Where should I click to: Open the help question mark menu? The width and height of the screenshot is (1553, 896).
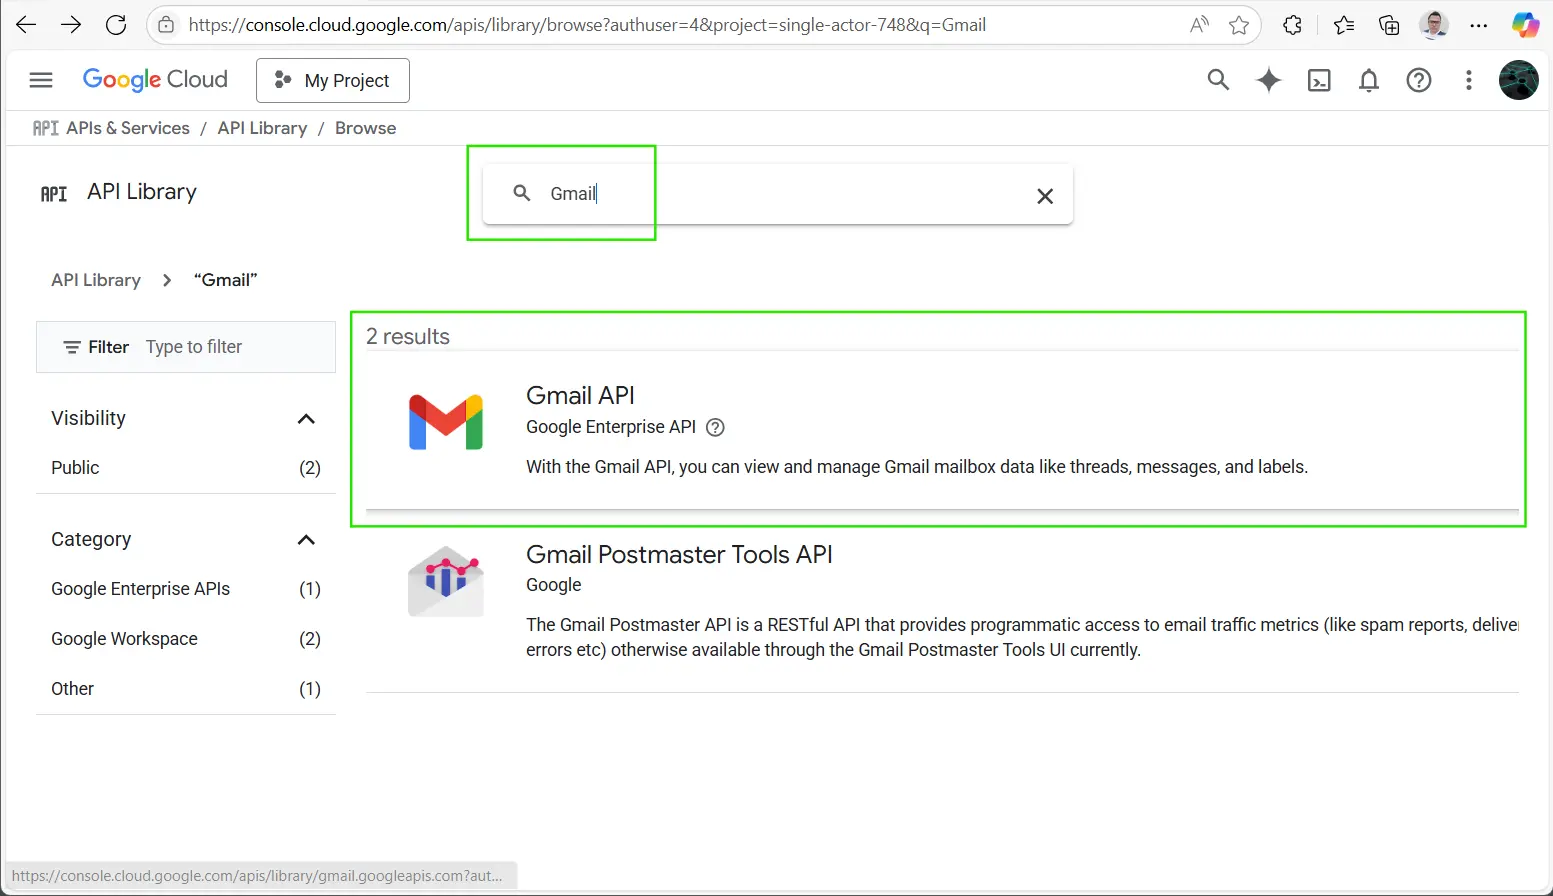click(x=1419, y=80)
